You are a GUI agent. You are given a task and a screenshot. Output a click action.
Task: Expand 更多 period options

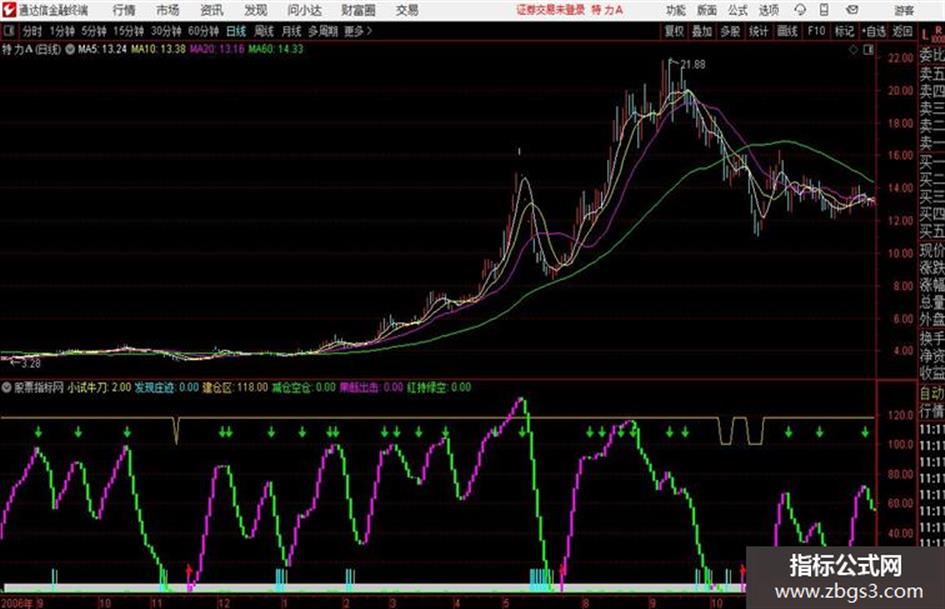[359, 31]
